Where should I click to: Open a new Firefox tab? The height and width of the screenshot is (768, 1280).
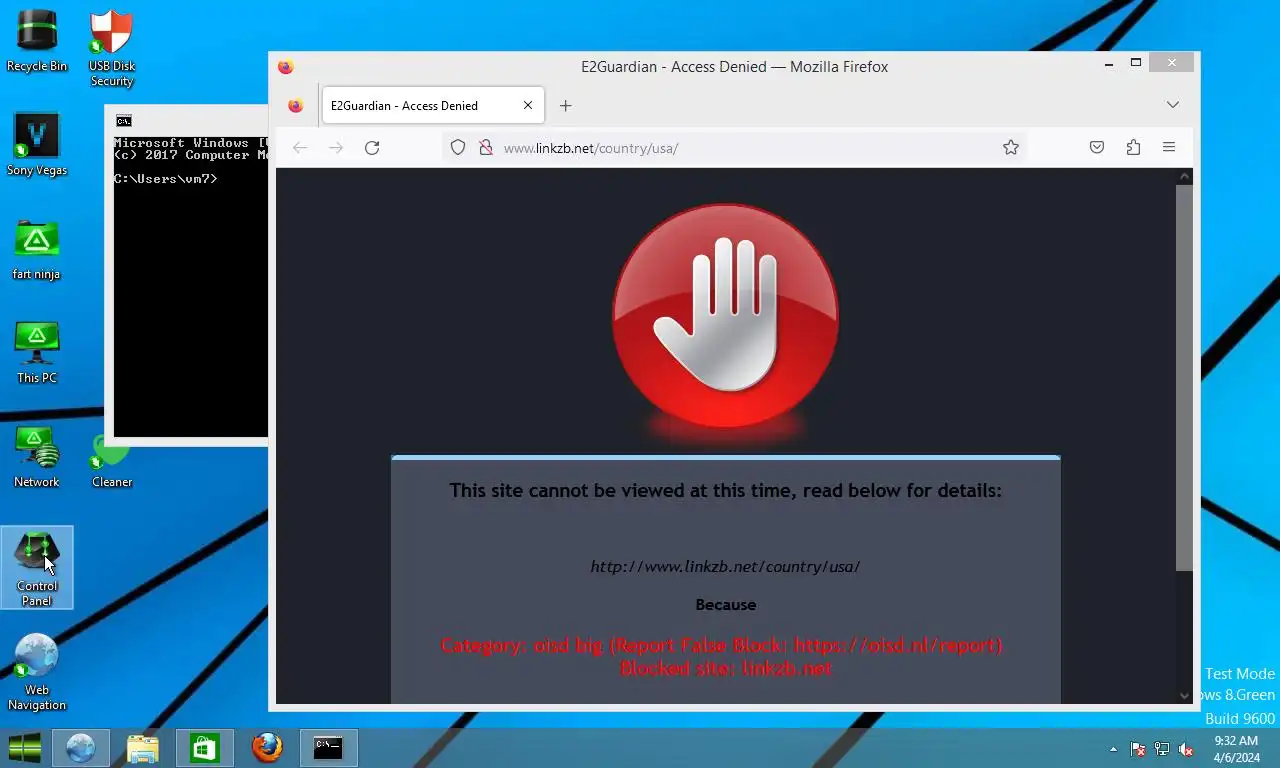point(565,106)
